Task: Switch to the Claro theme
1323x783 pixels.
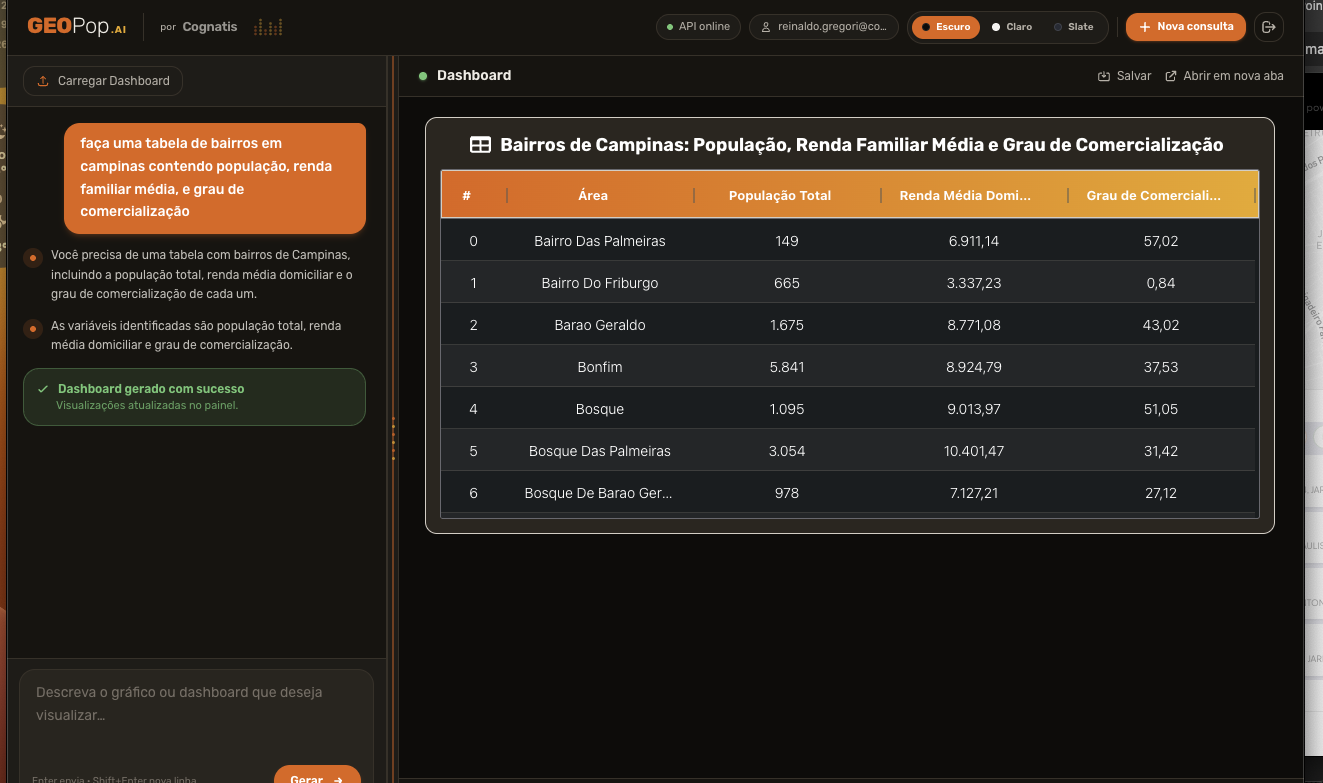Action: pos(1012,27)
